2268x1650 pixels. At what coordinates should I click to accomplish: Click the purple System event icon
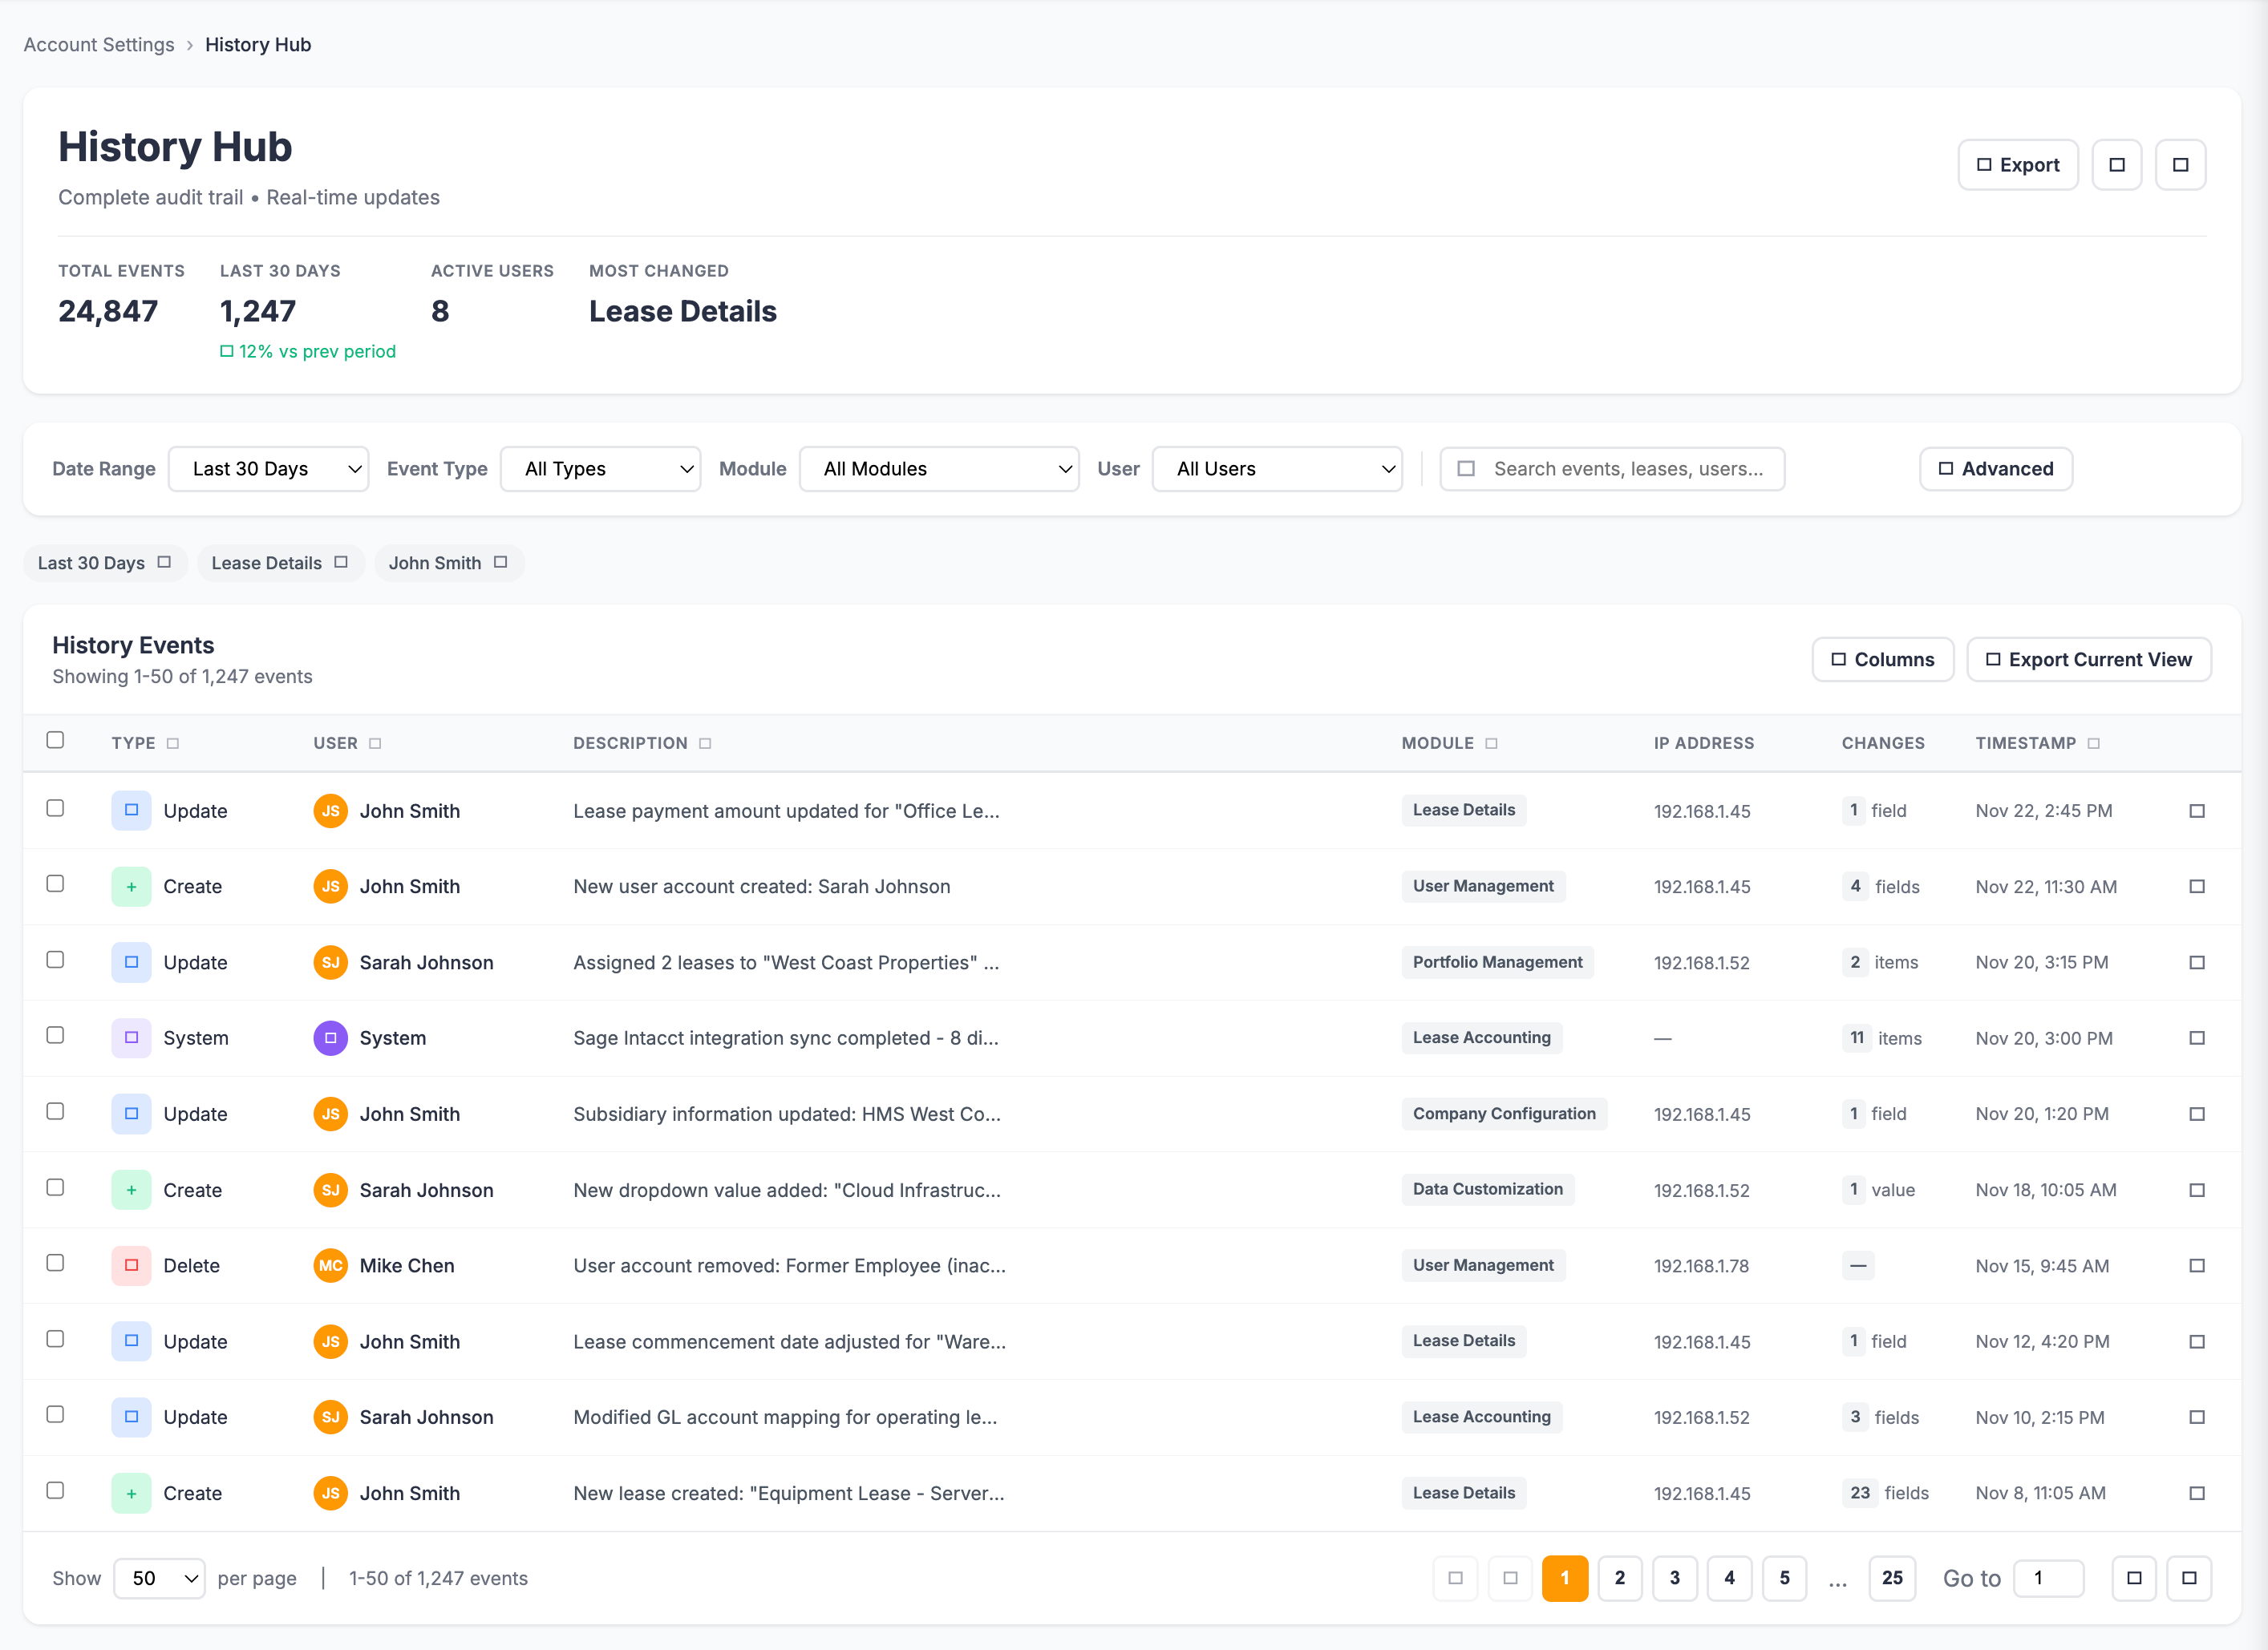coord(131,1038)
